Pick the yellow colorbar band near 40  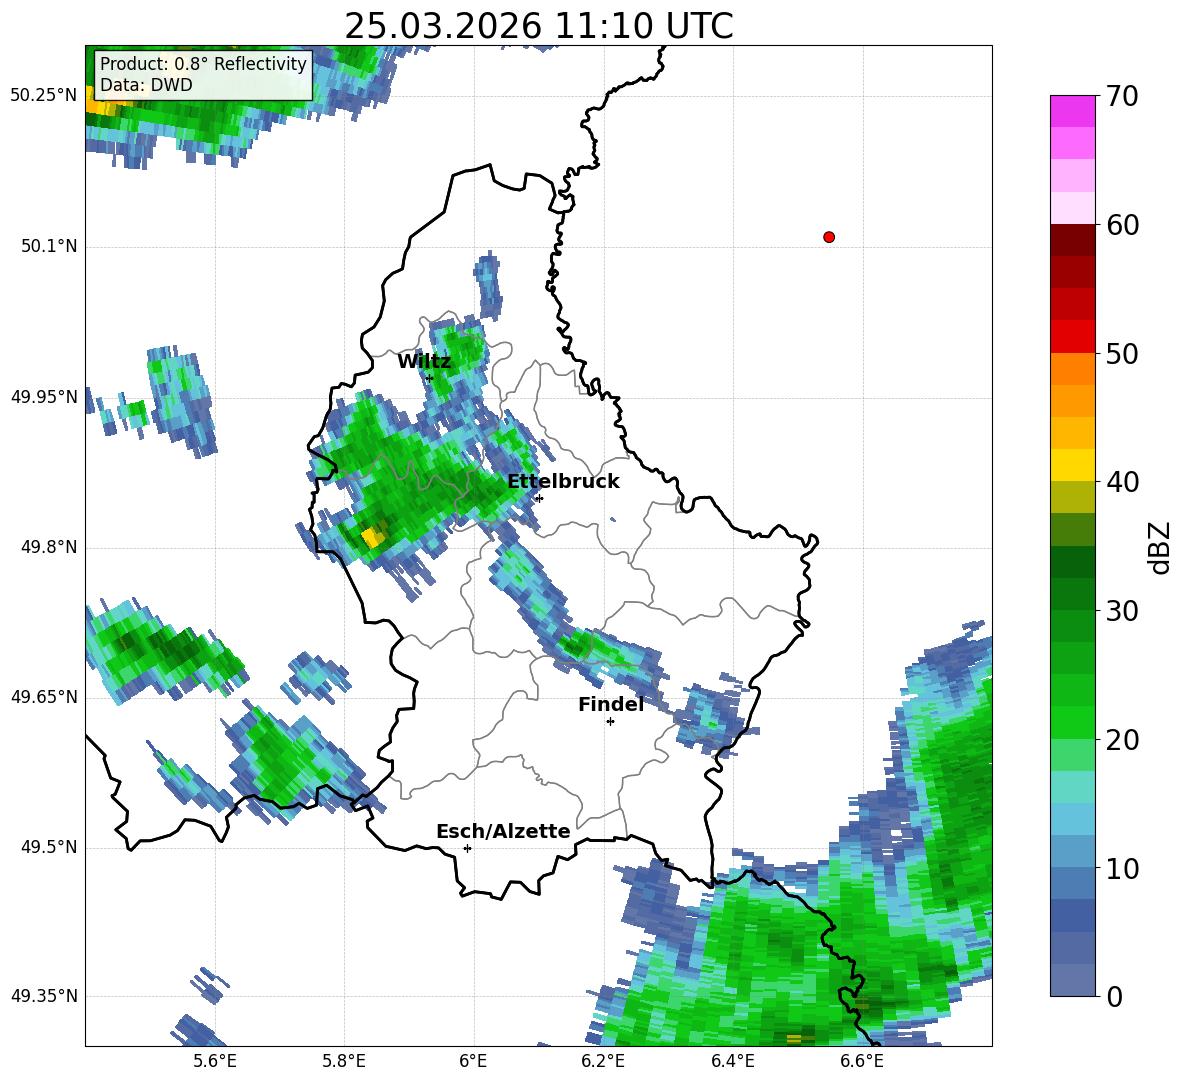pos(1072,465)
